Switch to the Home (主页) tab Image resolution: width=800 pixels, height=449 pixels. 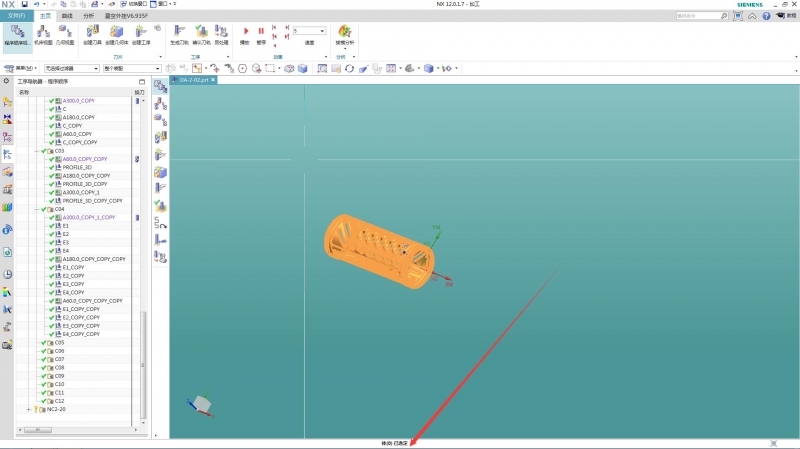pos(45,16)
